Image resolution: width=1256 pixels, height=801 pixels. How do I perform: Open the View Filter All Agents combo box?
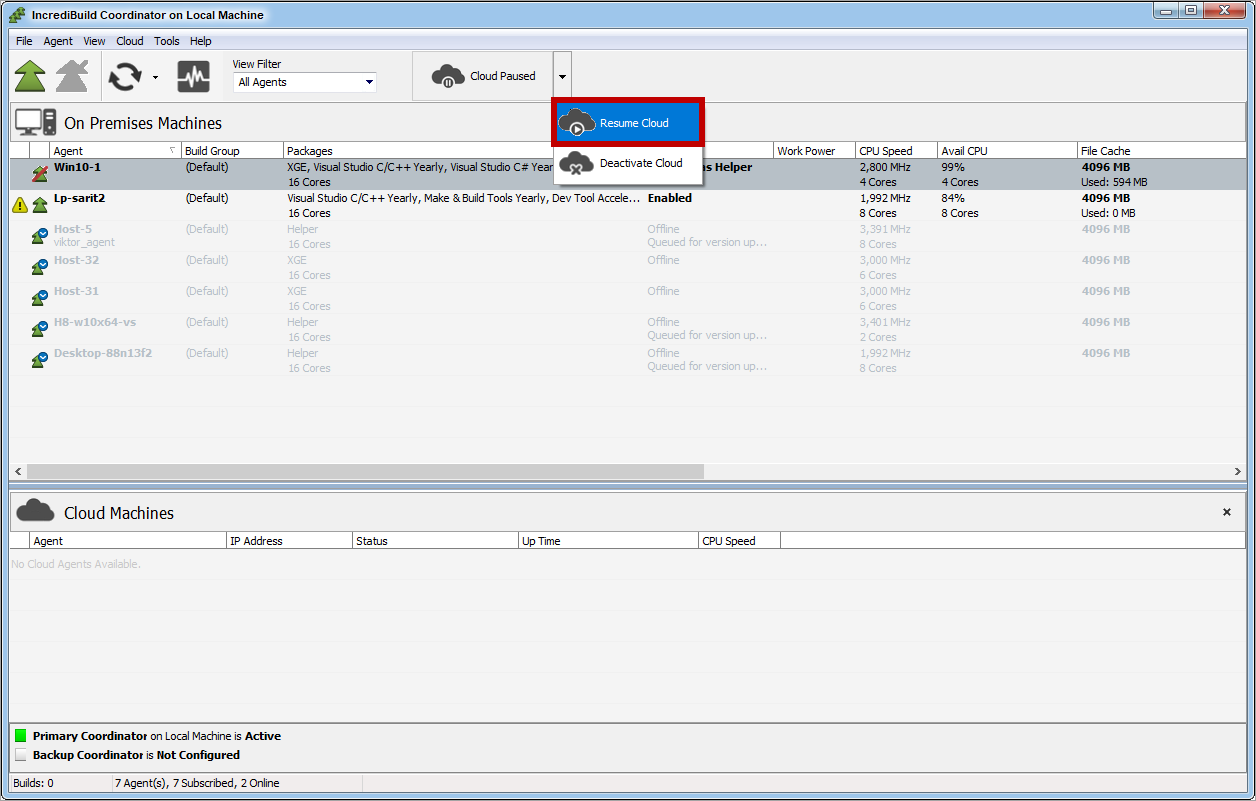(305, 82)
